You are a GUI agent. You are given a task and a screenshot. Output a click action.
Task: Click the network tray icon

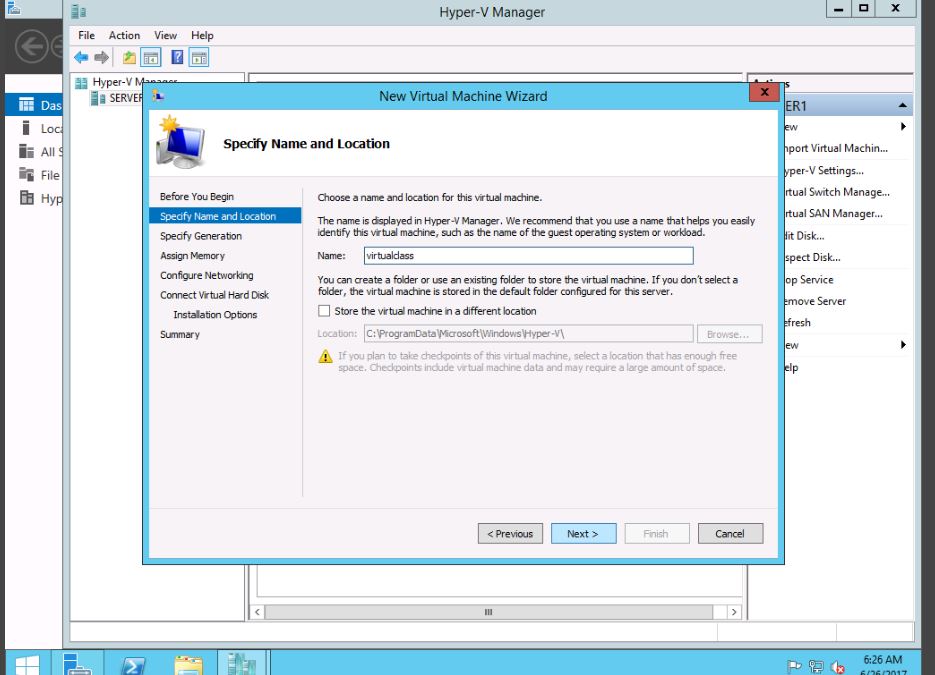coord(816,666)
